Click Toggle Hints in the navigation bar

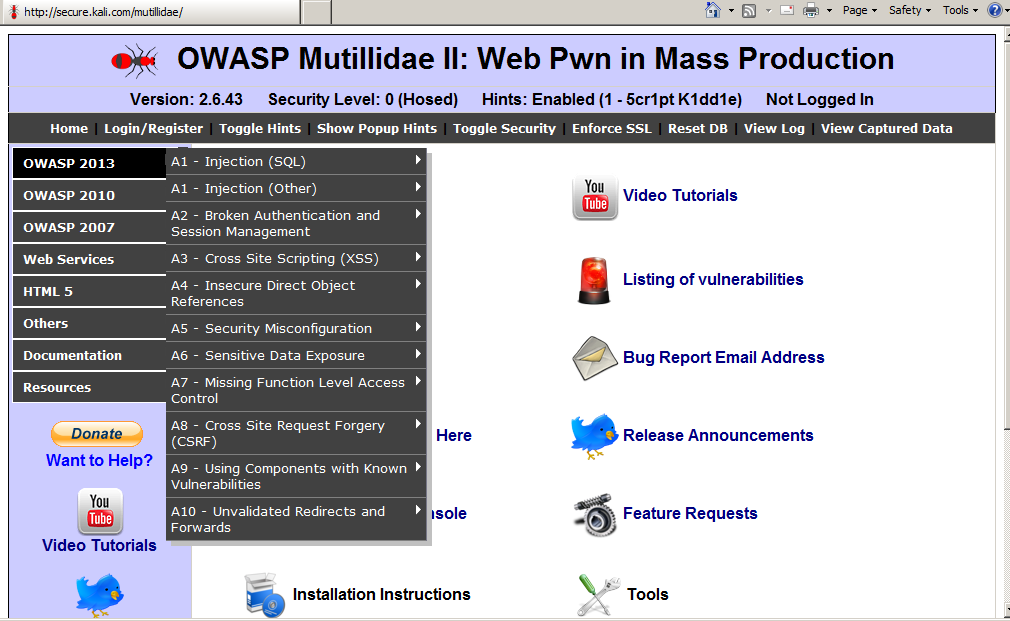point(260,129)
